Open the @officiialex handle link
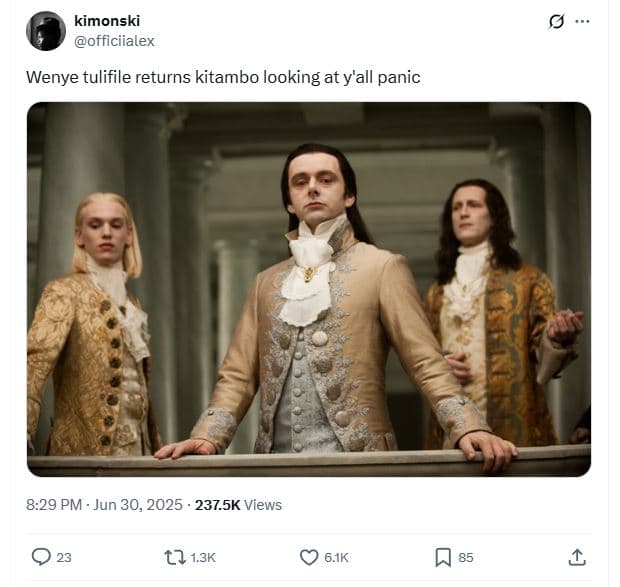620x587 pixels. click(x=114, y=41)
